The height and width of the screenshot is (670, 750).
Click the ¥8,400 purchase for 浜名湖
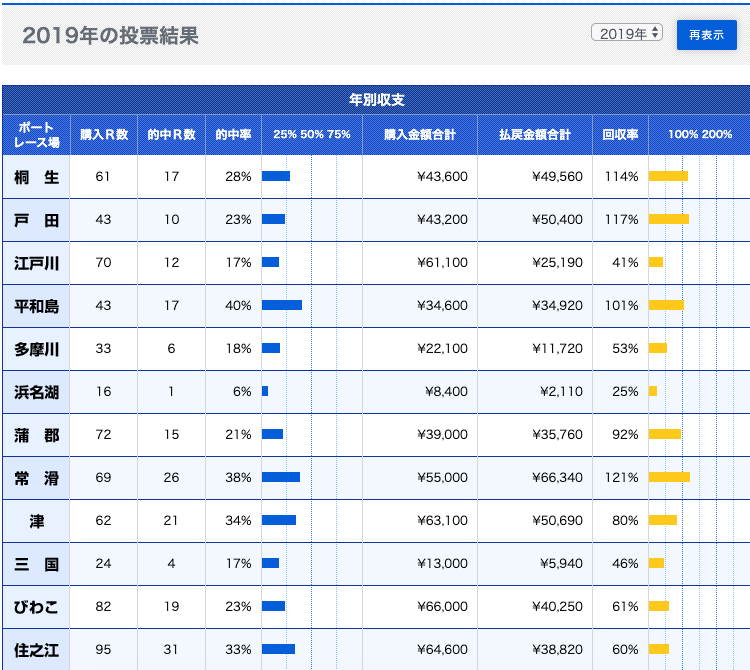coord(446,392)
